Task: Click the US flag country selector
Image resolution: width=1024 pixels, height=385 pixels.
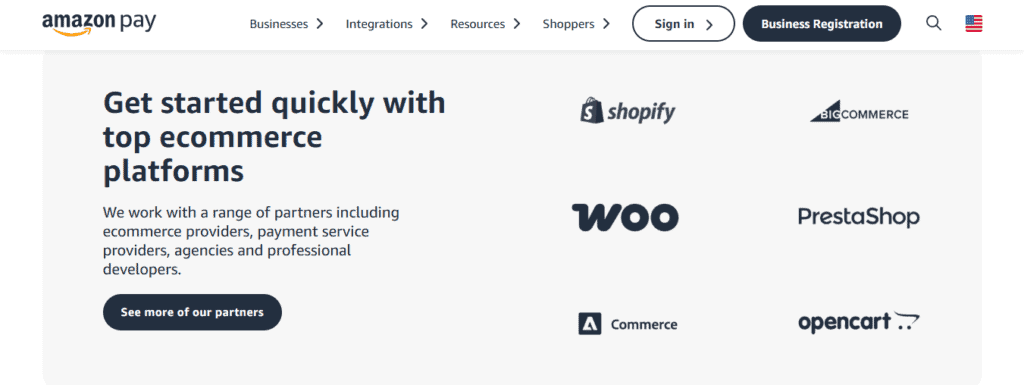Action: click(974, 23)
